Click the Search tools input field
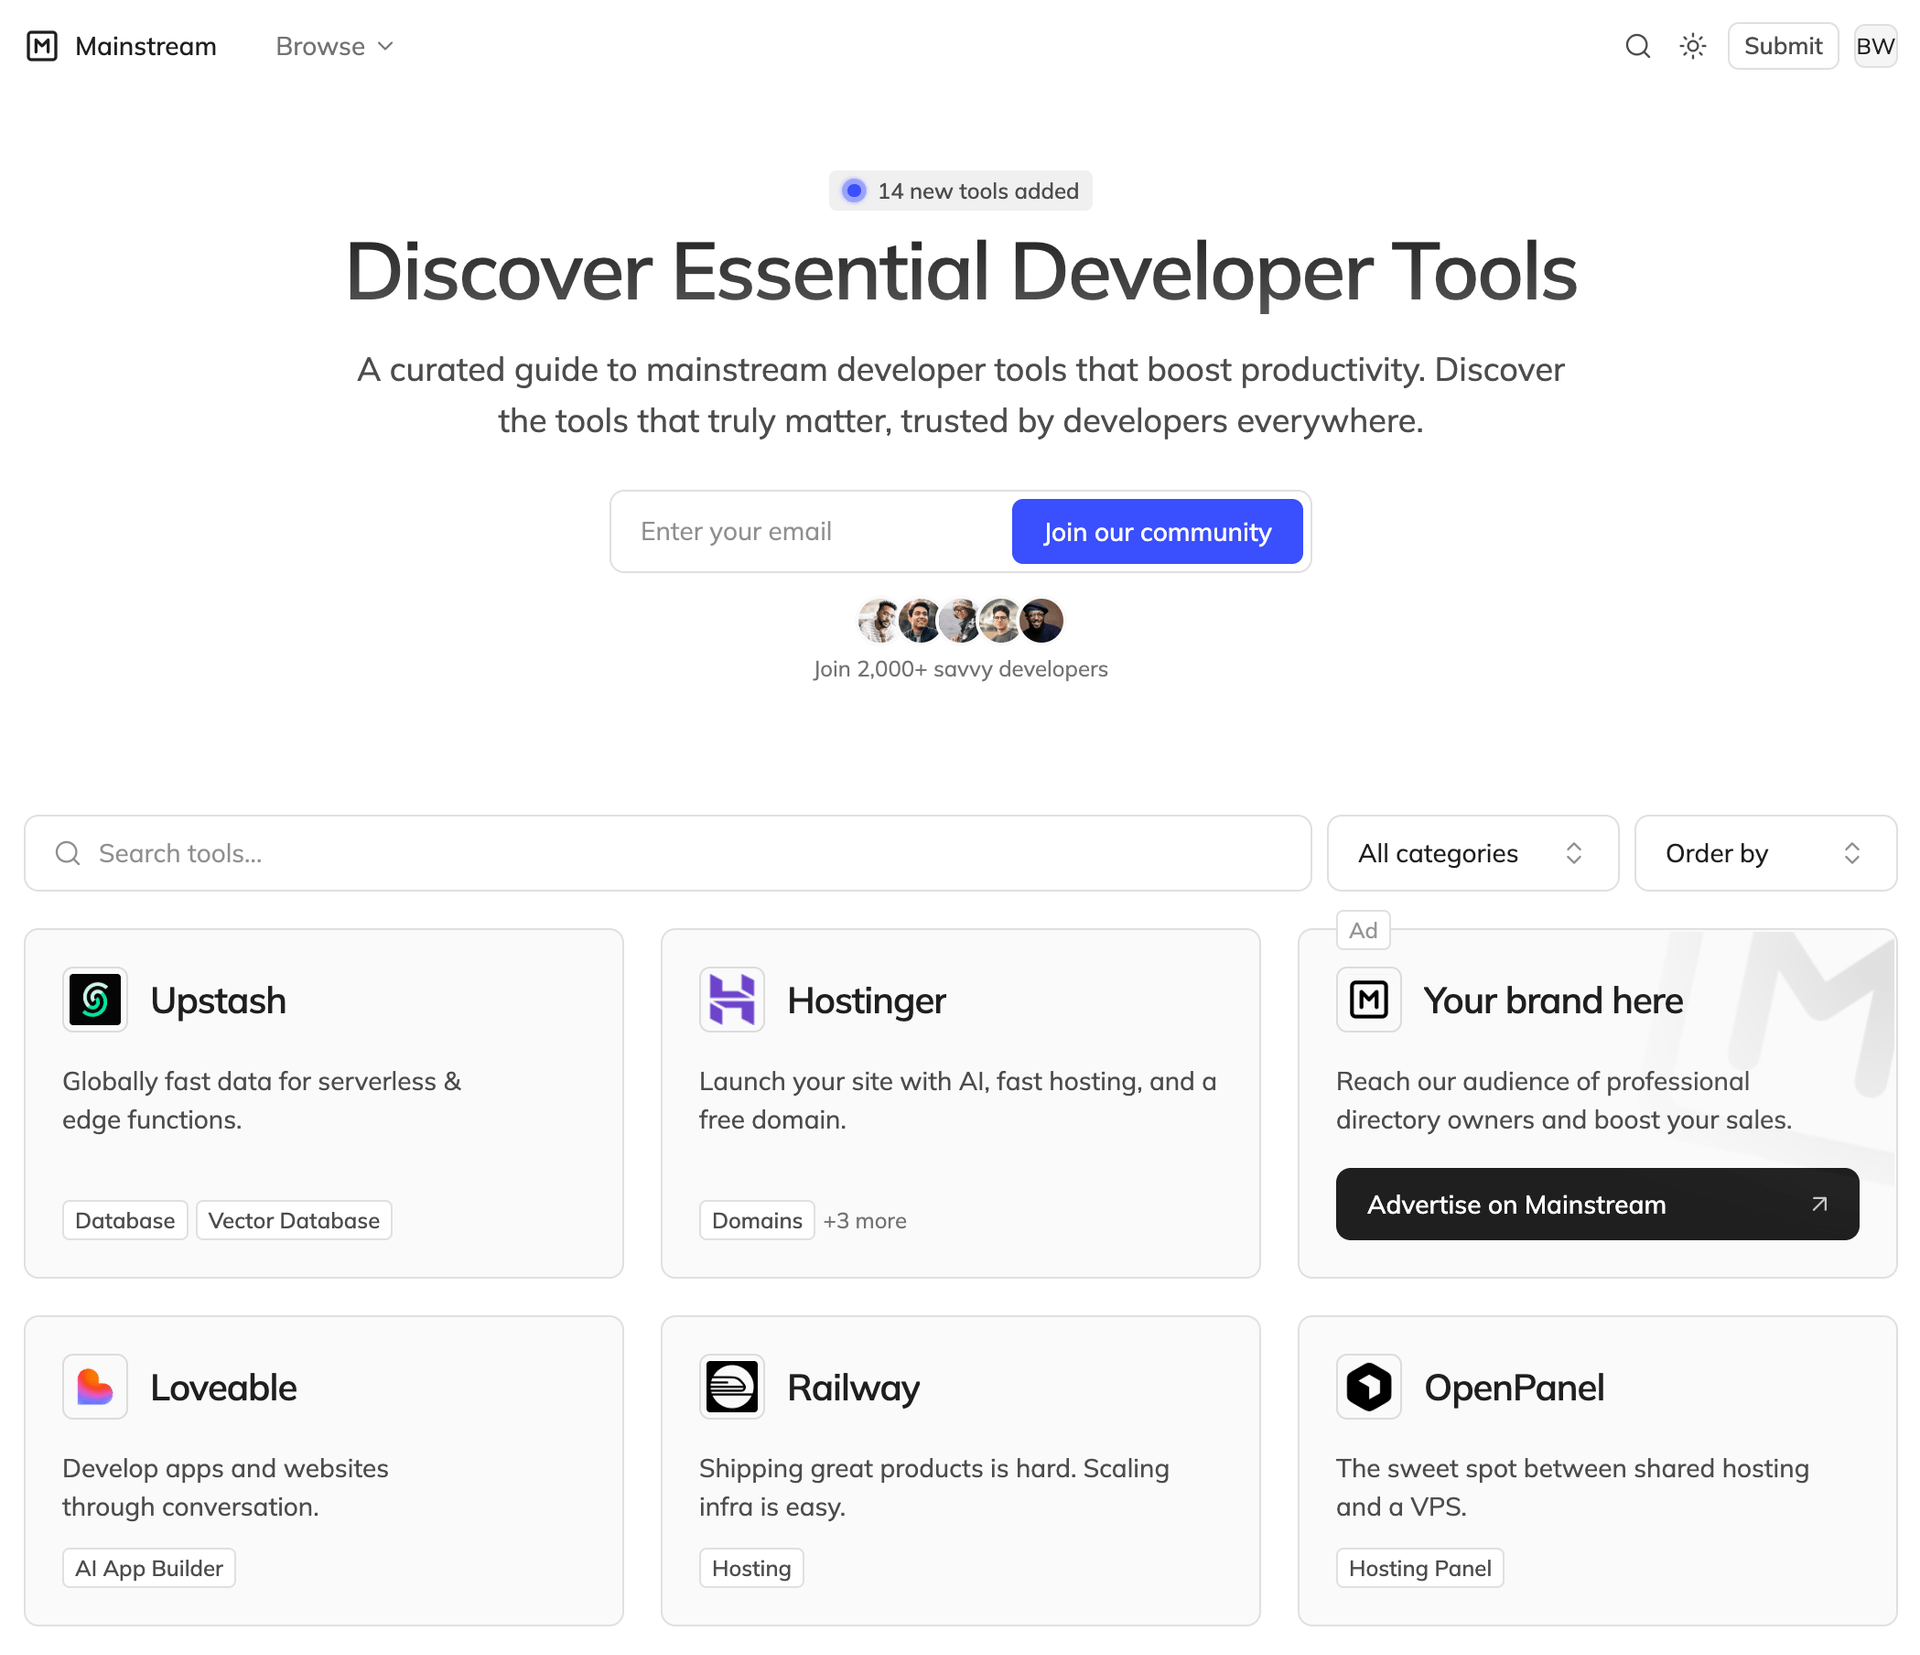 [680, 853]
